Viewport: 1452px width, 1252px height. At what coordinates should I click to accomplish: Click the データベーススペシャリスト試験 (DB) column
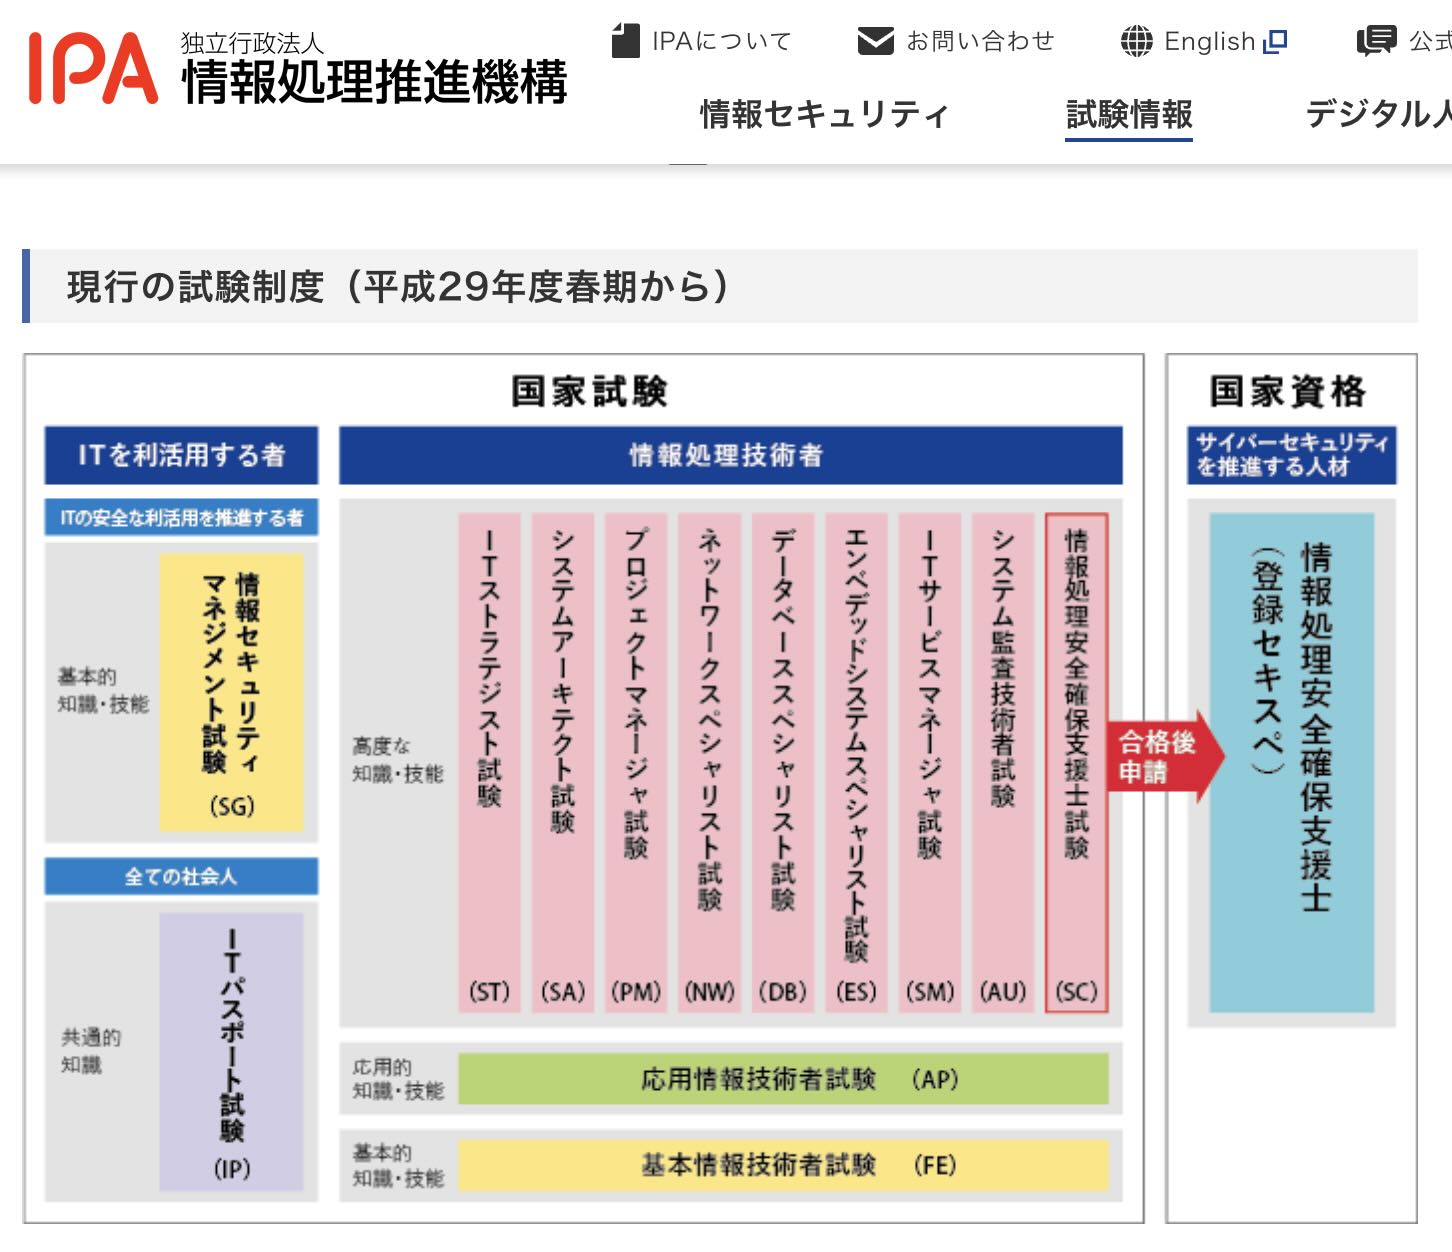pyautogui.click(x=783, y=763)
